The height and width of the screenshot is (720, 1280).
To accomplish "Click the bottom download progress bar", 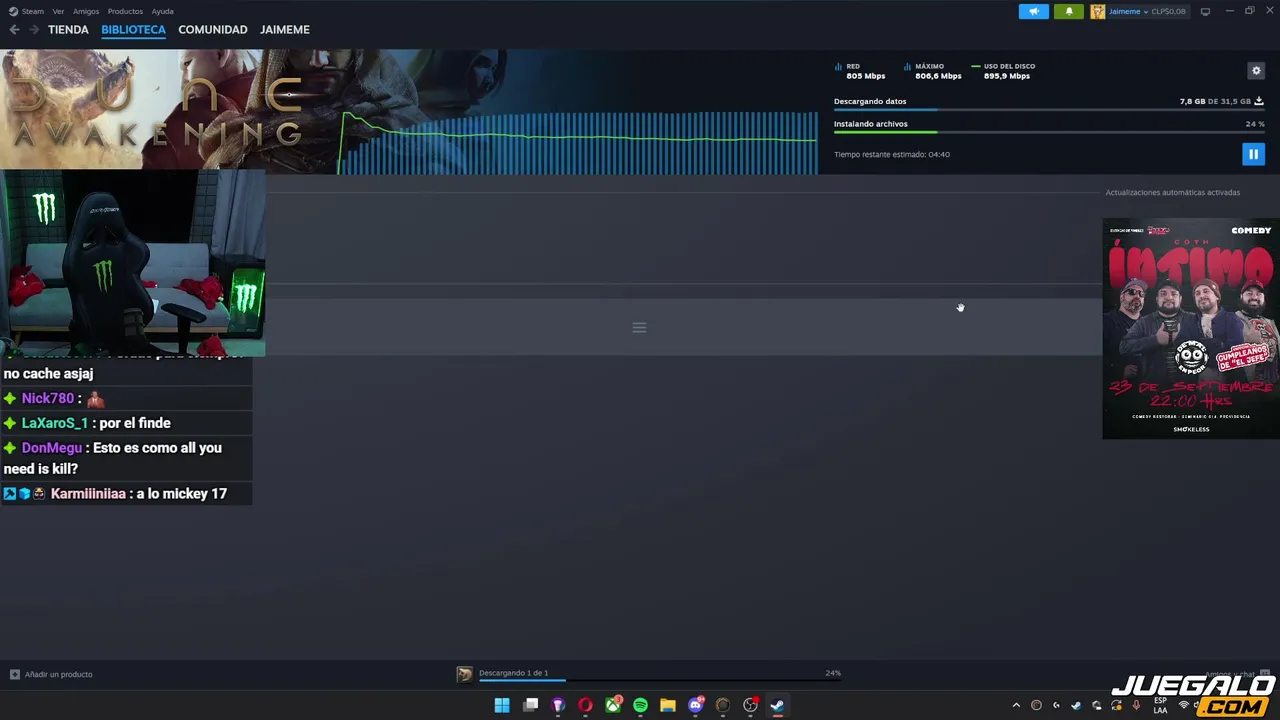I will click(x=660, y=680).
